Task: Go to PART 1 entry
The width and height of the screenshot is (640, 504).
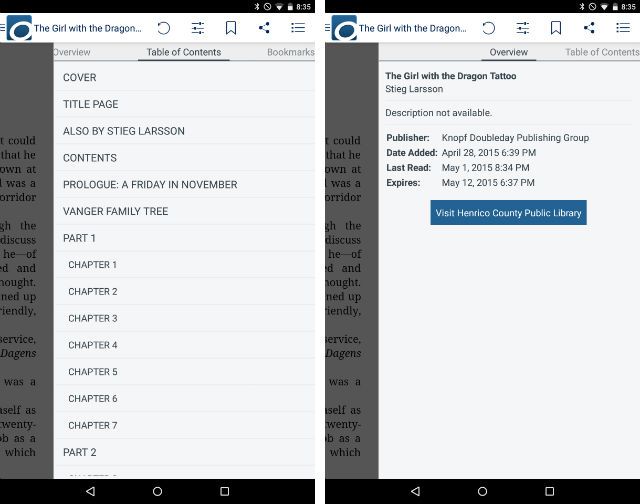Action: click(x=184, y=238)
